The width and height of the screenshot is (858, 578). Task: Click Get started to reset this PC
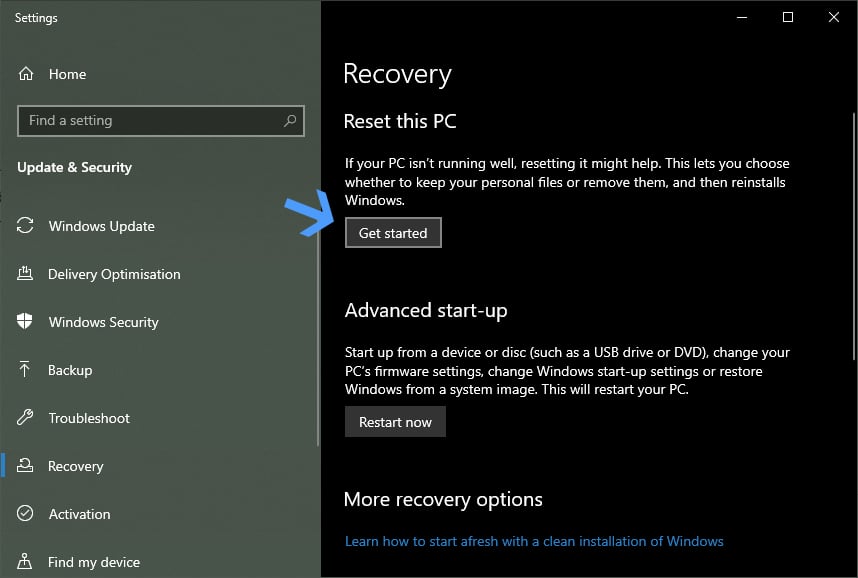point(393,232)
